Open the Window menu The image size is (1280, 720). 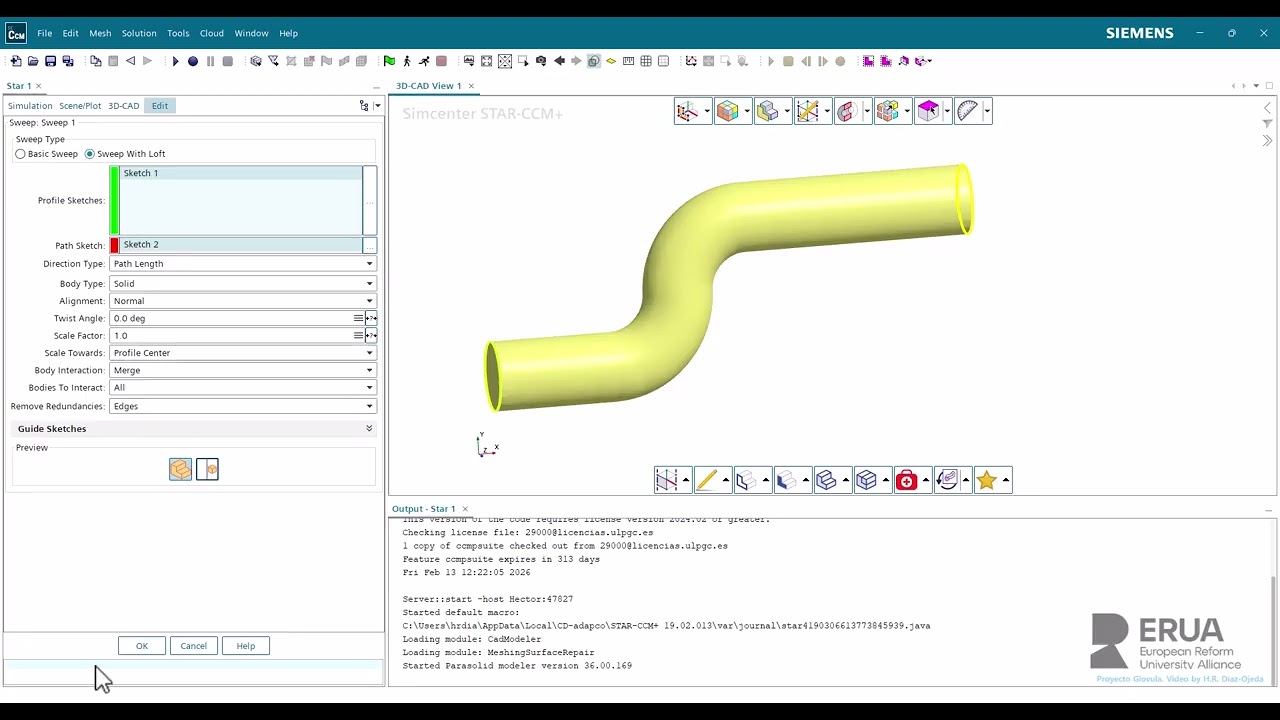pos(251,33)
